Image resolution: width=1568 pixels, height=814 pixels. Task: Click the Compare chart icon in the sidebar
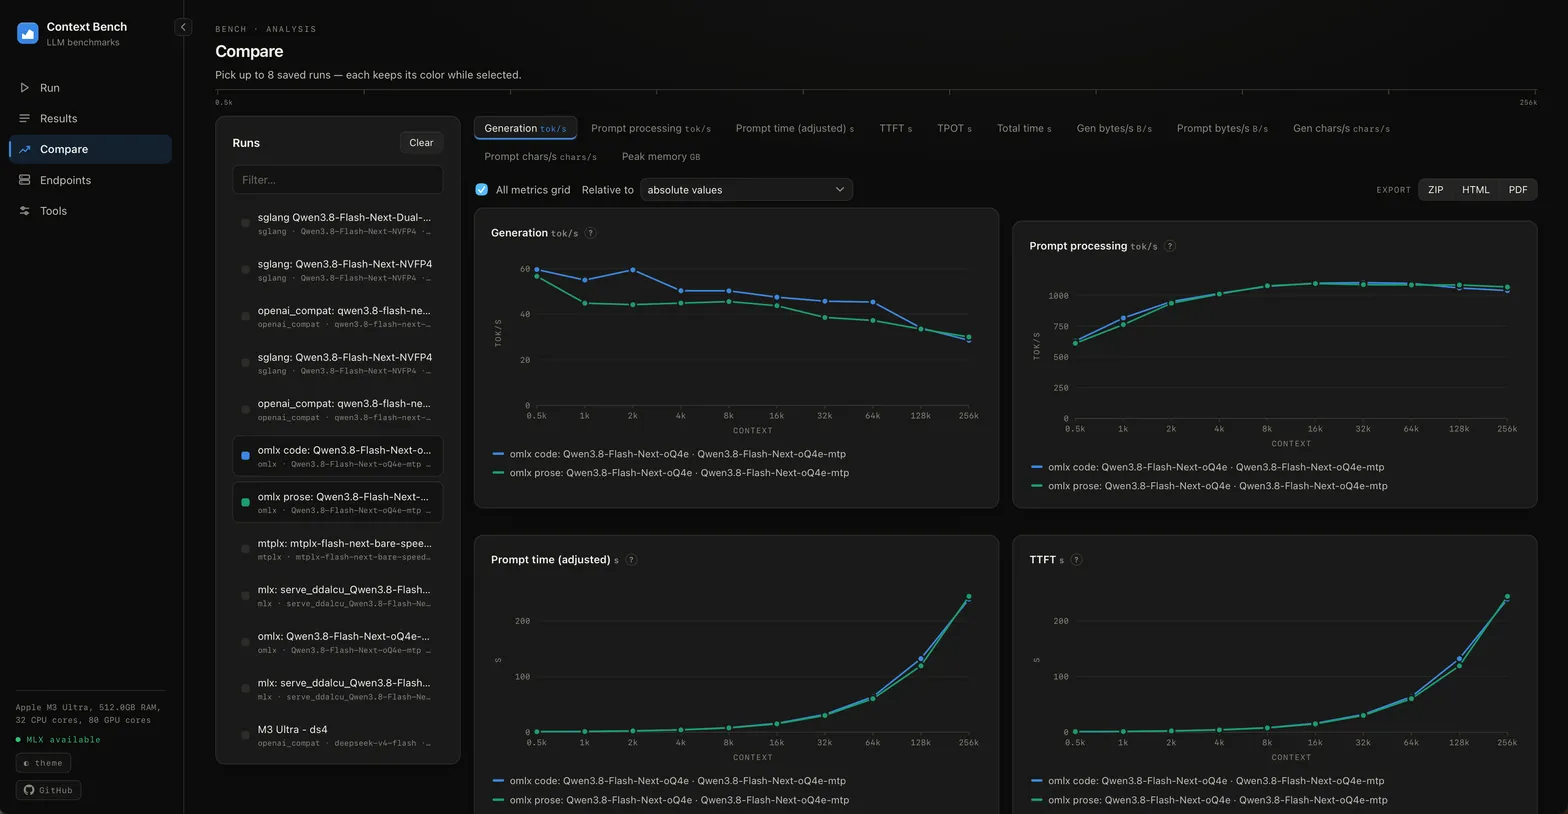pos(25,149)
